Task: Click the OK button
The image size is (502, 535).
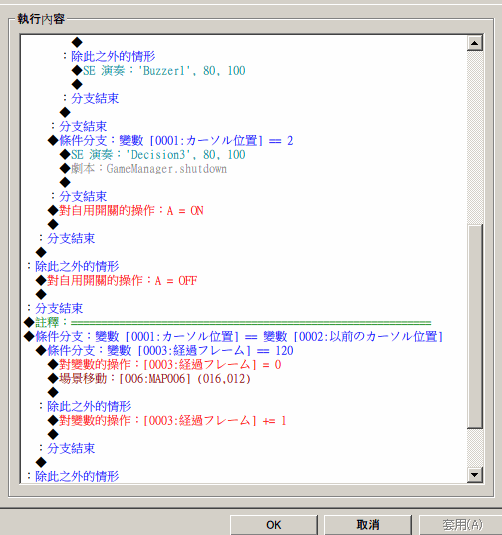Action: click(x=274, y=525)
